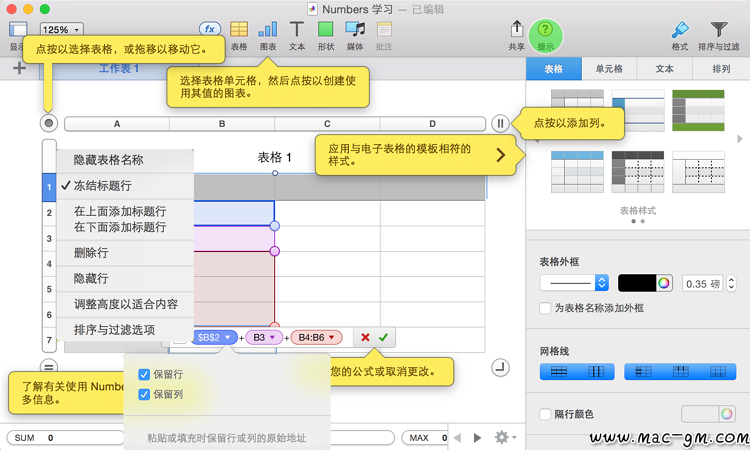
Task: Choose 在下面添加标题行 menu item
Action: (125, 227)
